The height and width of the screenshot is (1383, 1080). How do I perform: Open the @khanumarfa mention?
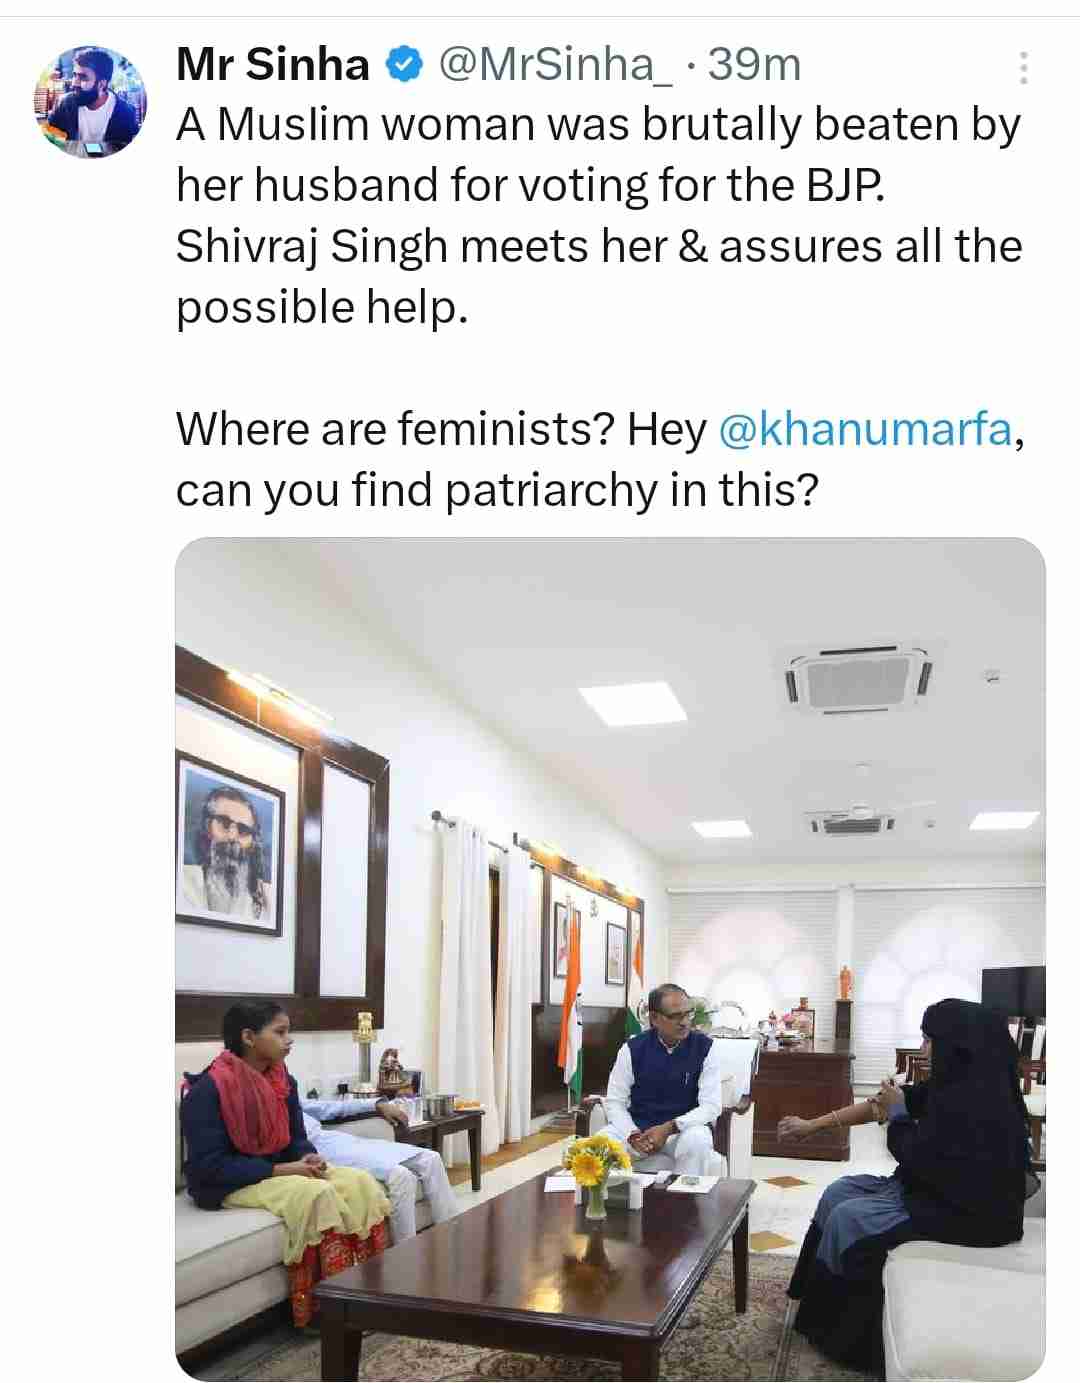tap(866, 429)
